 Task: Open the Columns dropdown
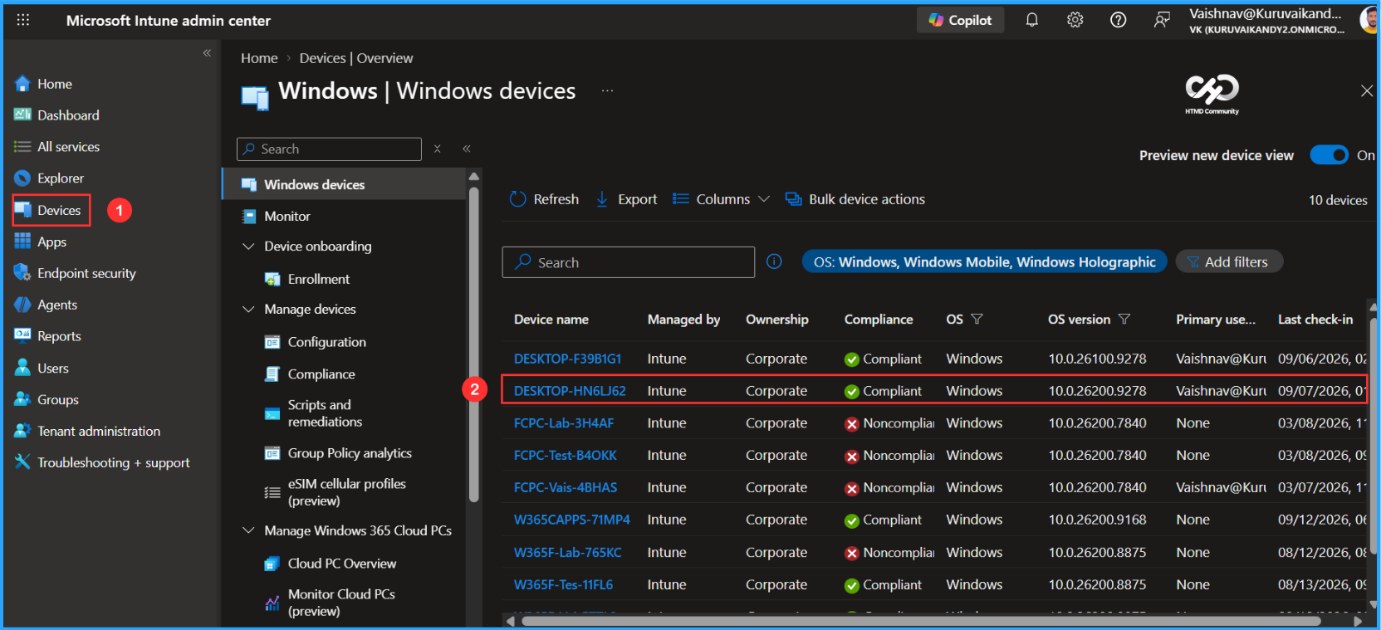click(x=721, y=199)
